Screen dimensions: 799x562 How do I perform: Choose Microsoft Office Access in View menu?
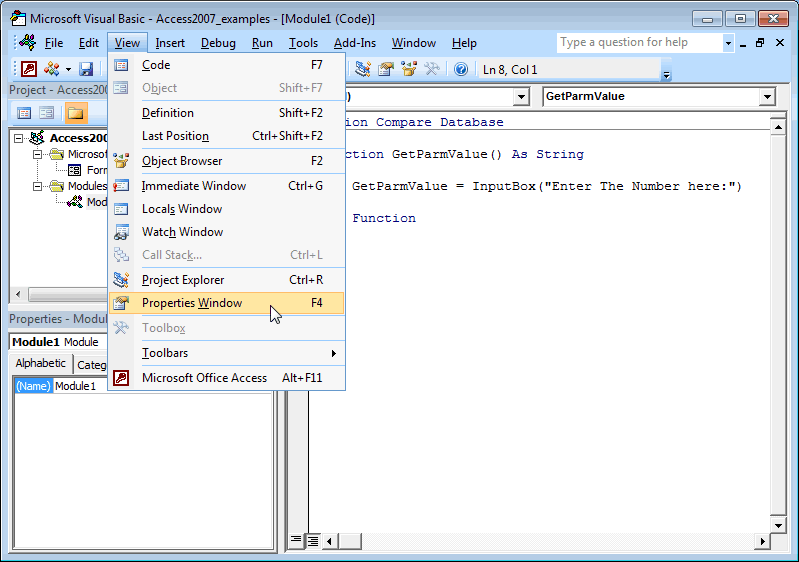point(227,378)
